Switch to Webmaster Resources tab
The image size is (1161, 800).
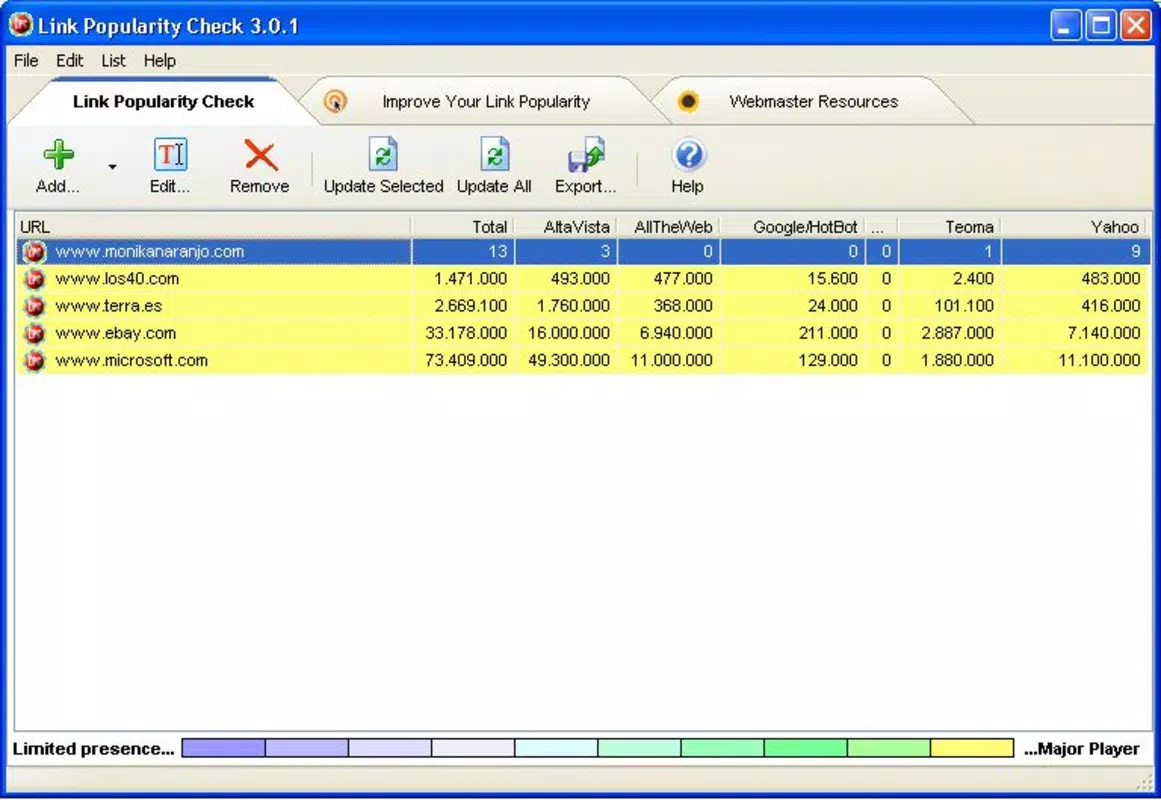(813, 101)
